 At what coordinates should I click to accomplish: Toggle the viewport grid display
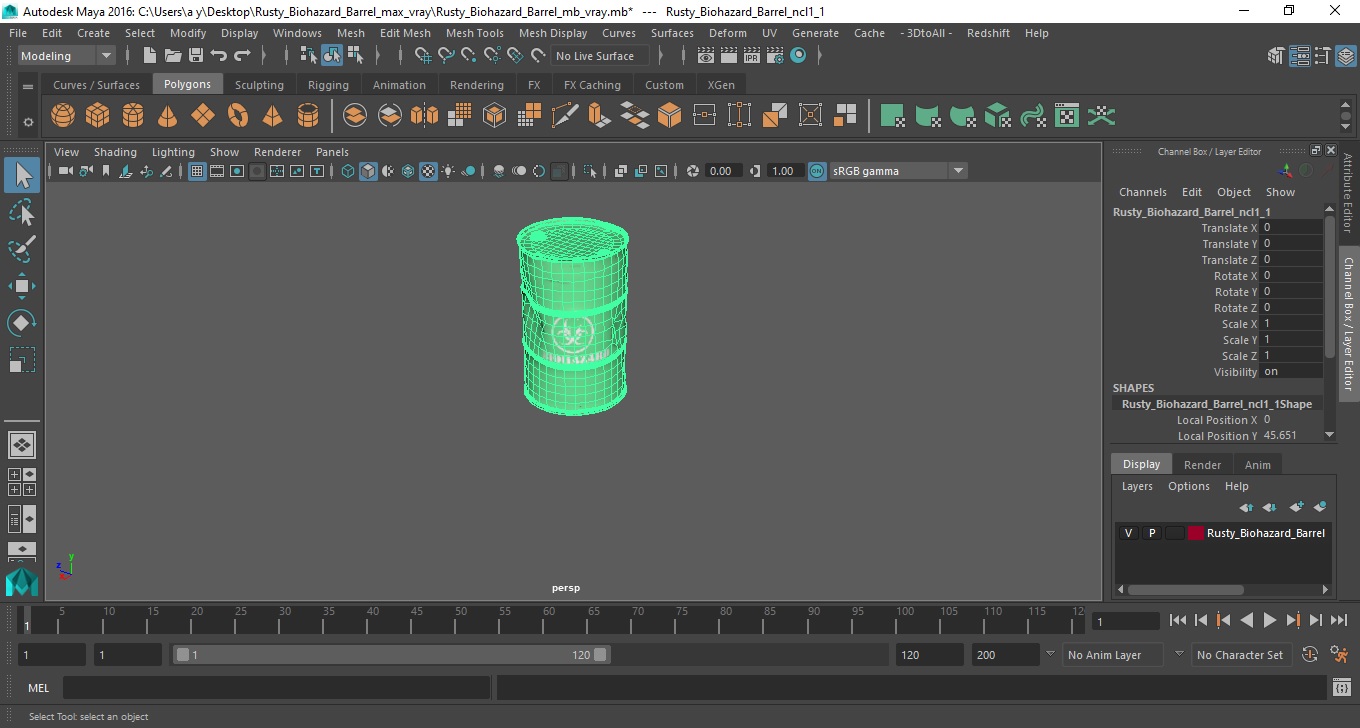[197, 171]
